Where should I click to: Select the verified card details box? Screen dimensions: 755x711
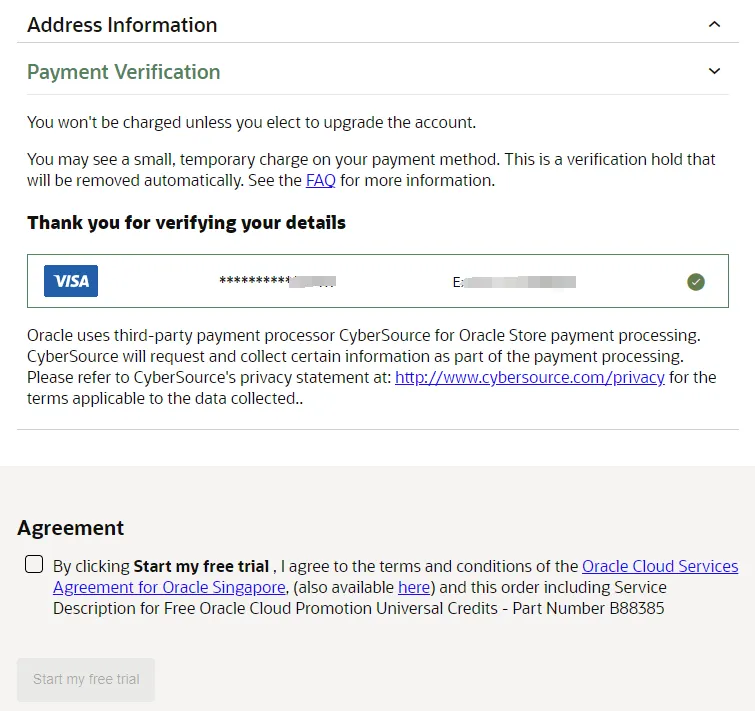(378, 281)
